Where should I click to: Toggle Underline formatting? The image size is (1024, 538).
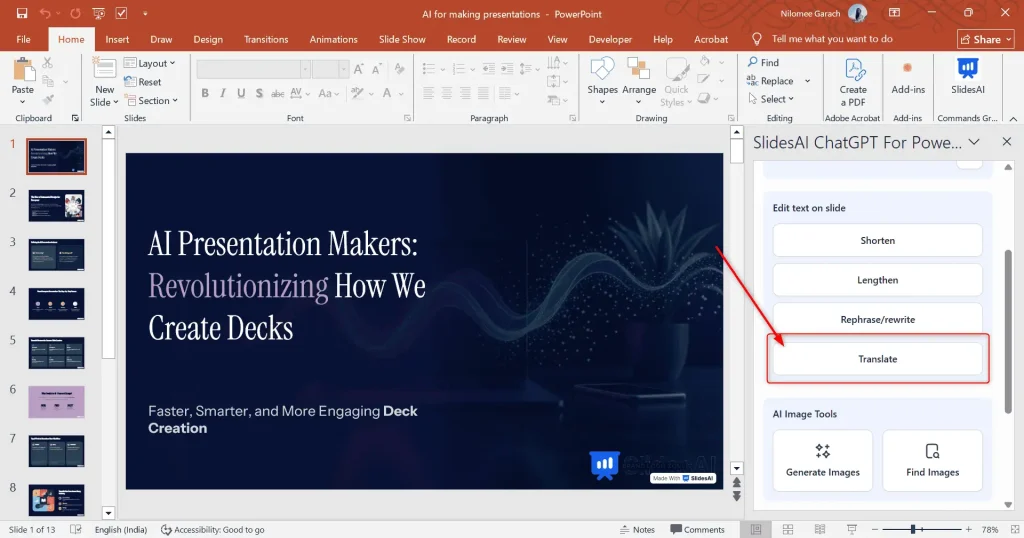pos(241,93)
